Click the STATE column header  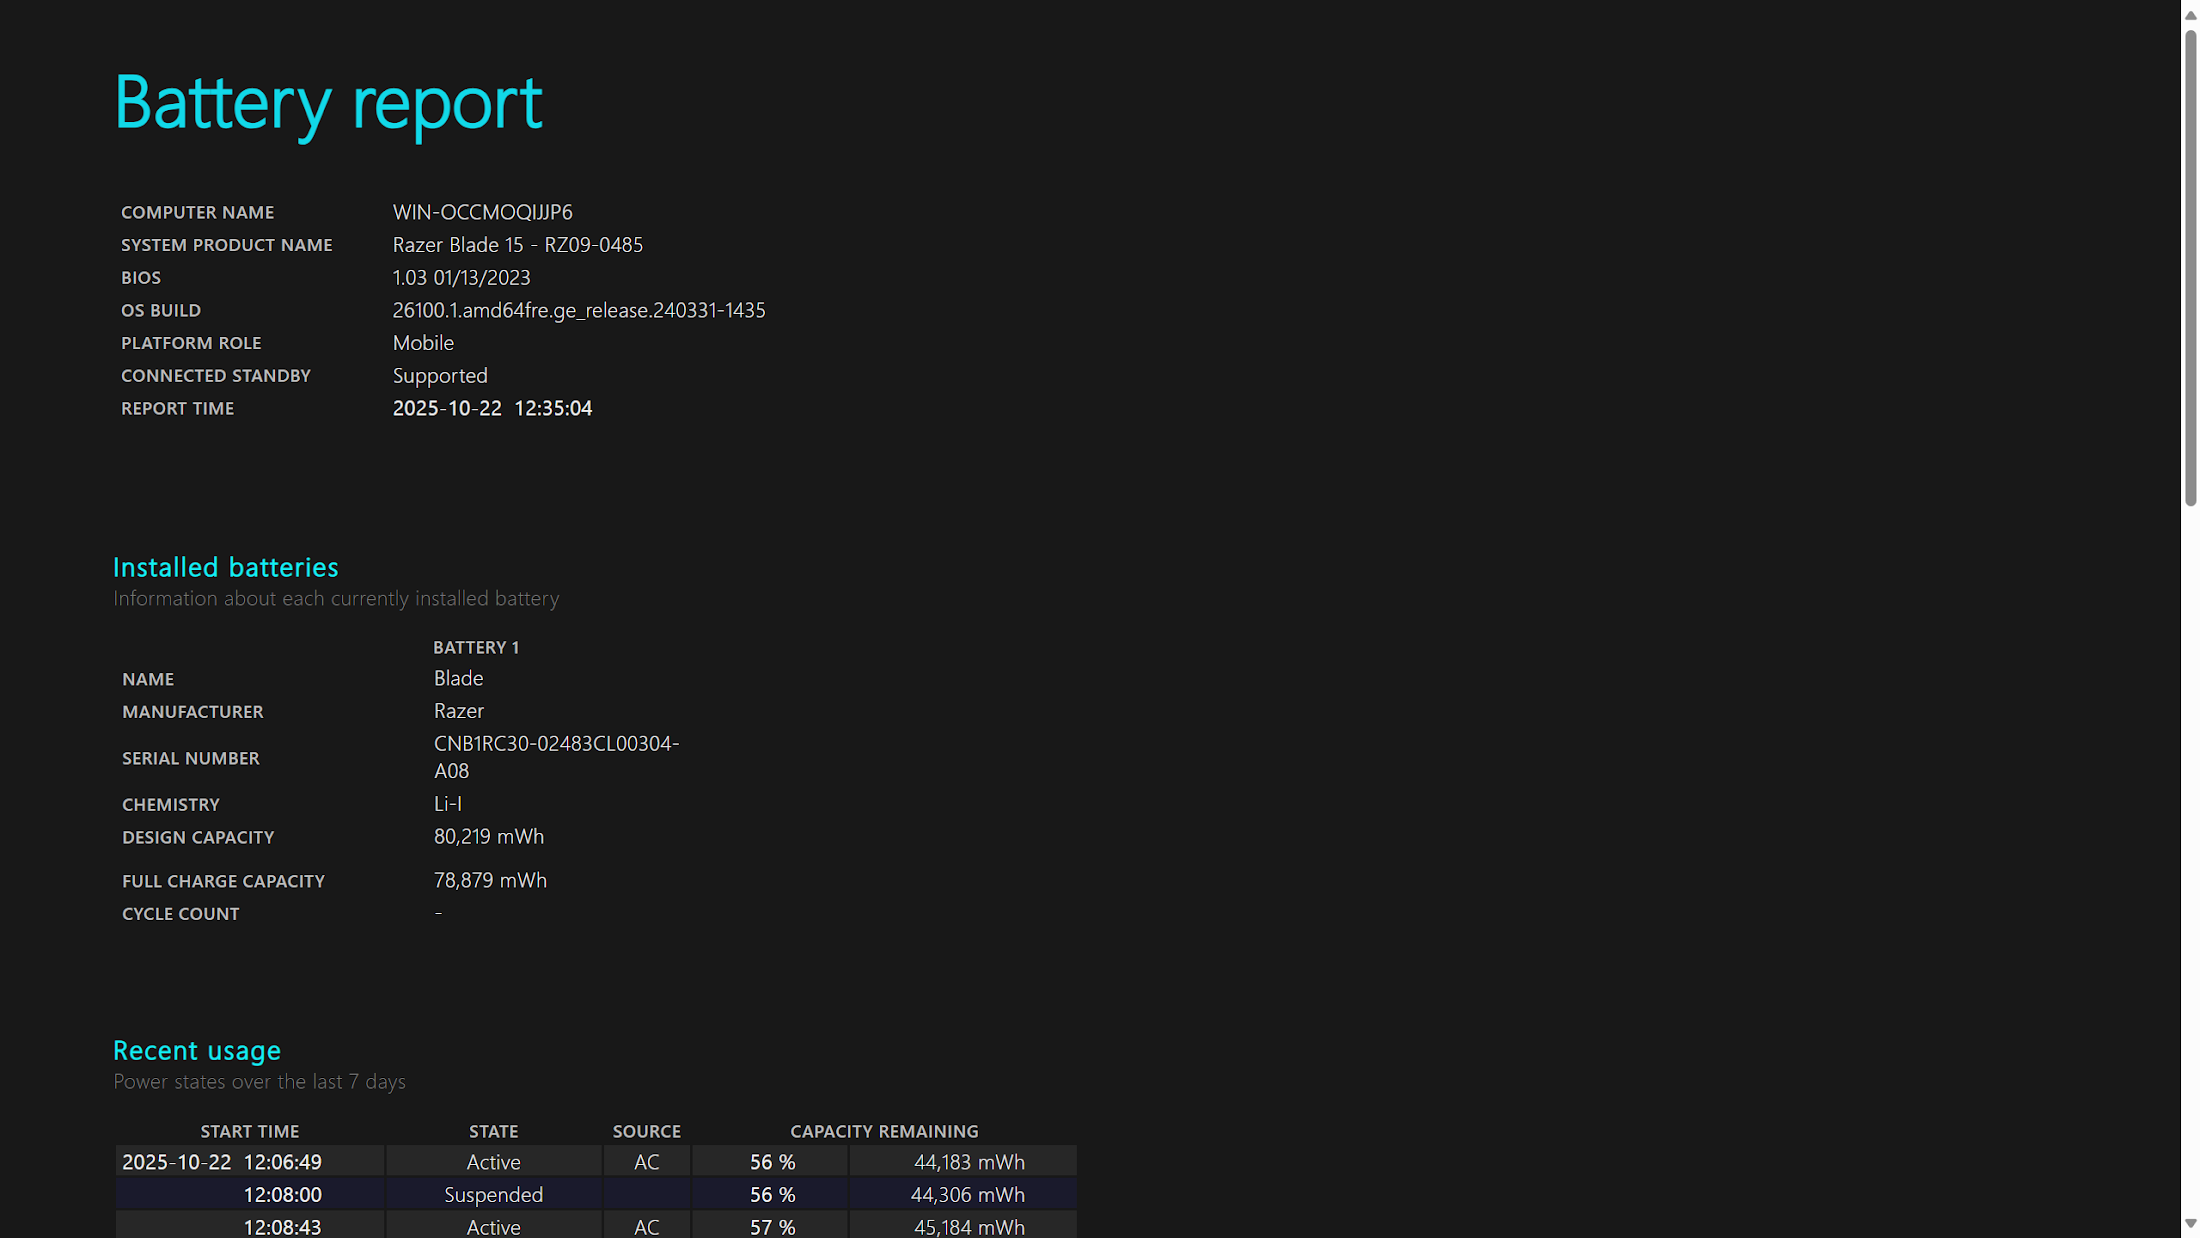(x=493, y=1131)
